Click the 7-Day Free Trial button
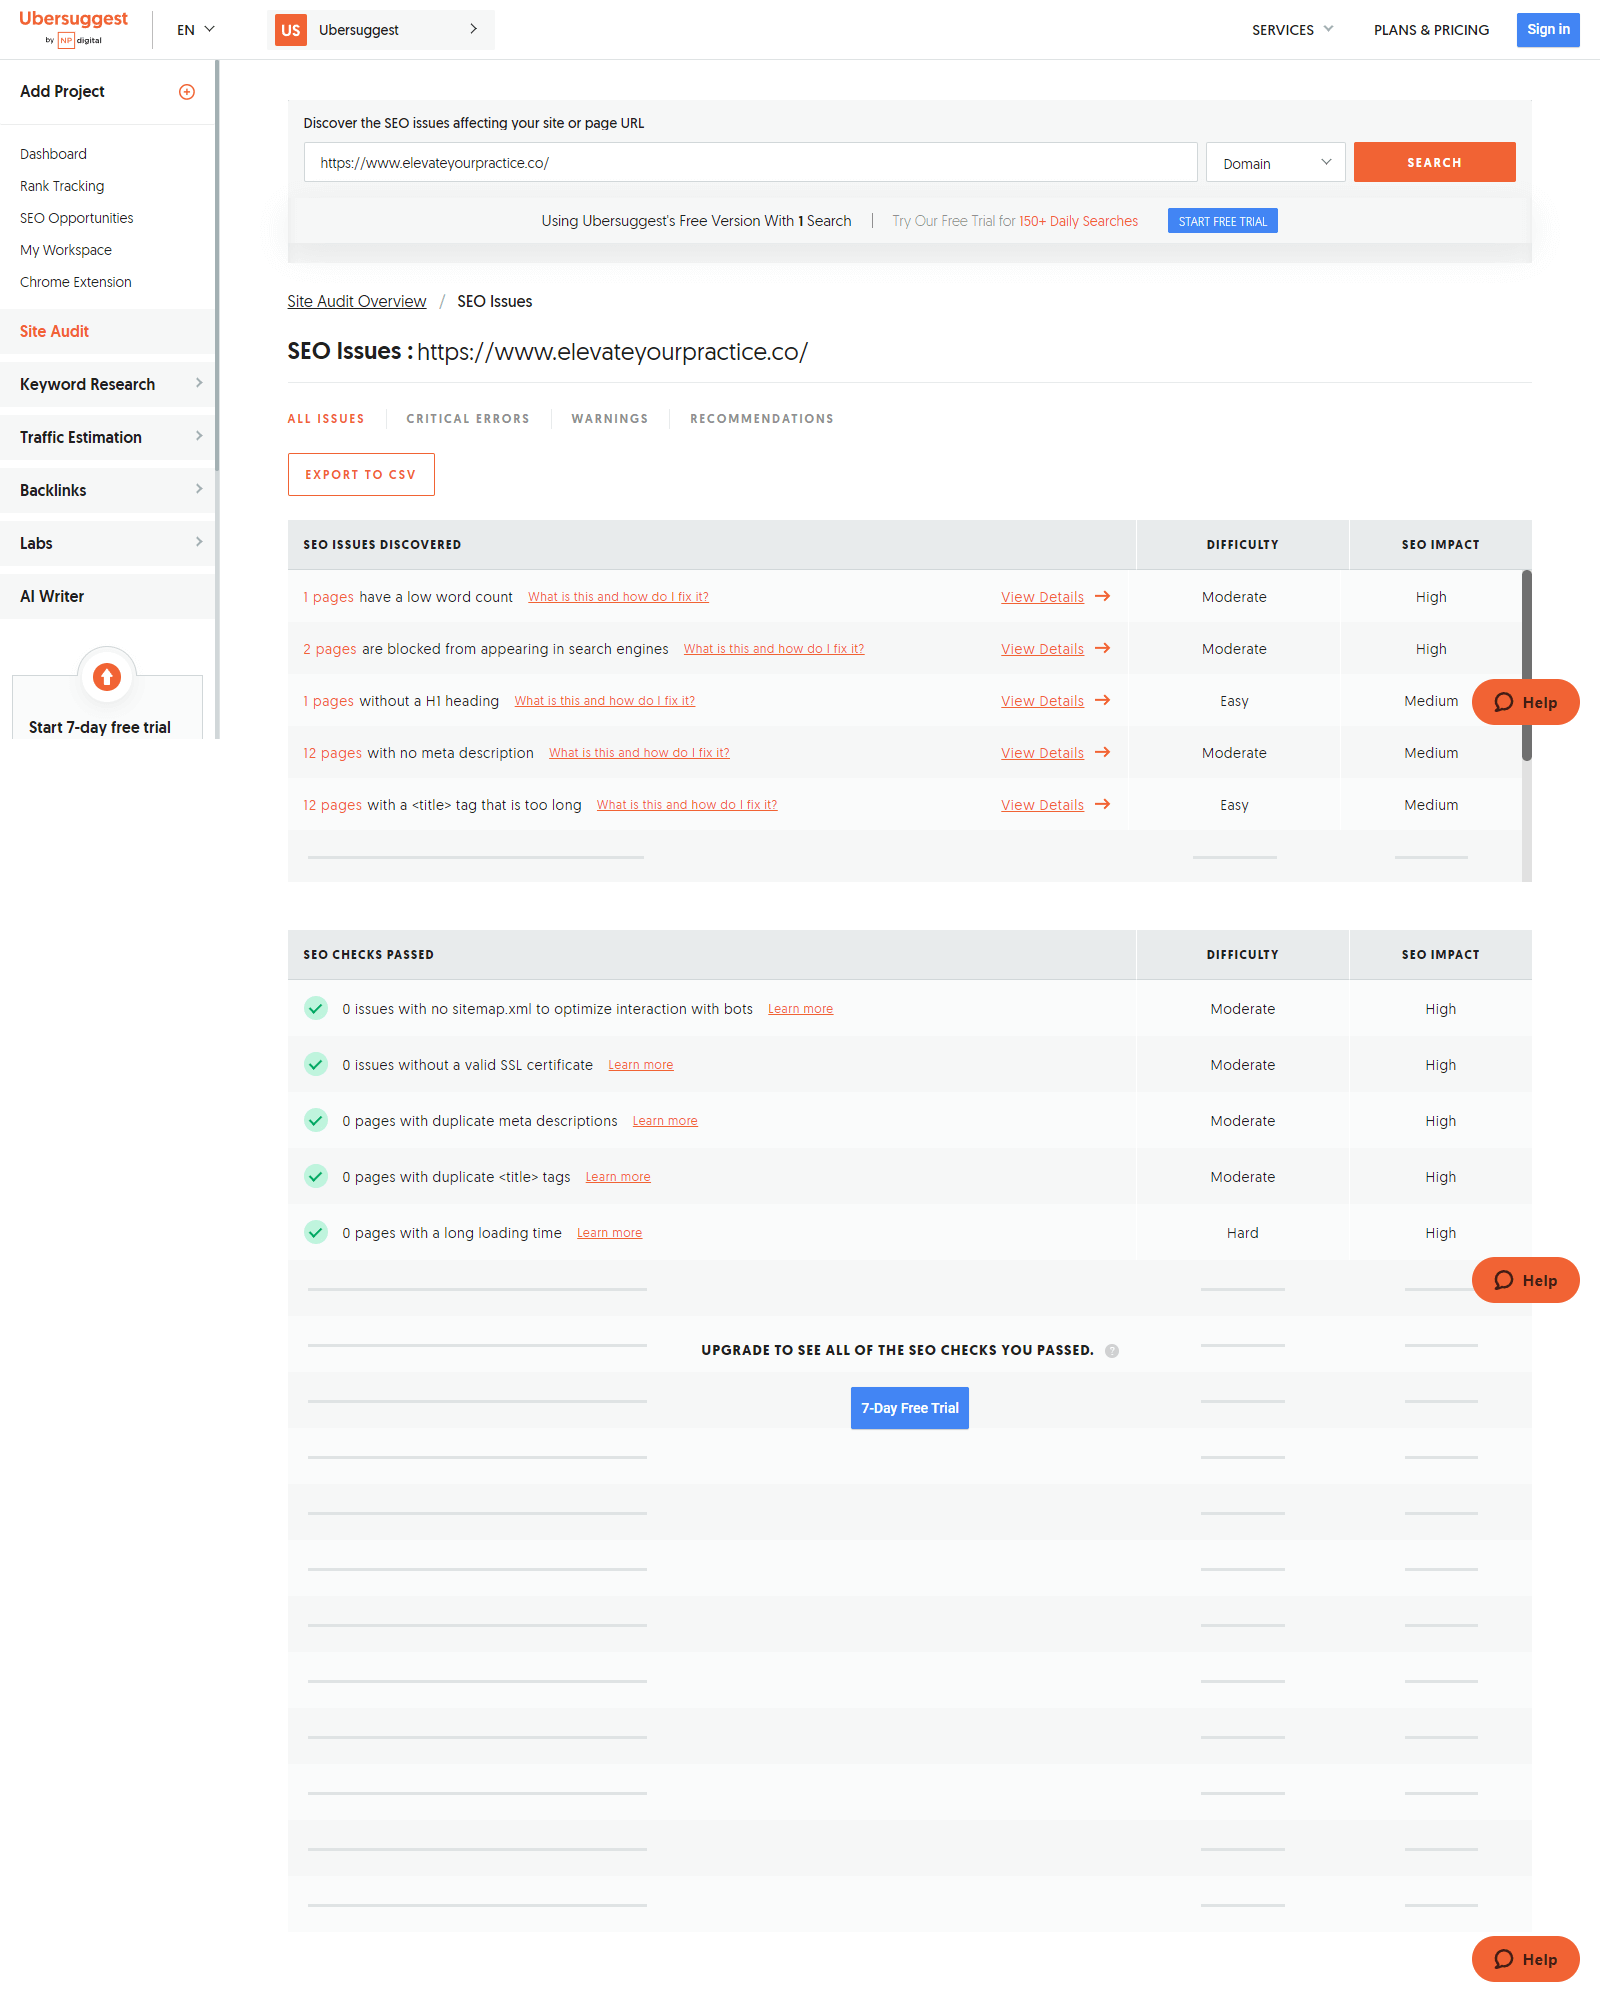The width and height of the screenshot is (1600, 1996). [x=910, y=1408]
